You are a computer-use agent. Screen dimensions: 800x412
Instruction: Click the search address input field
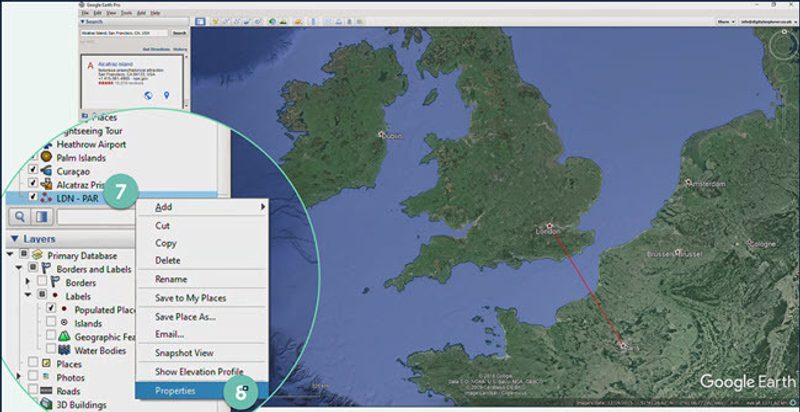124,33
